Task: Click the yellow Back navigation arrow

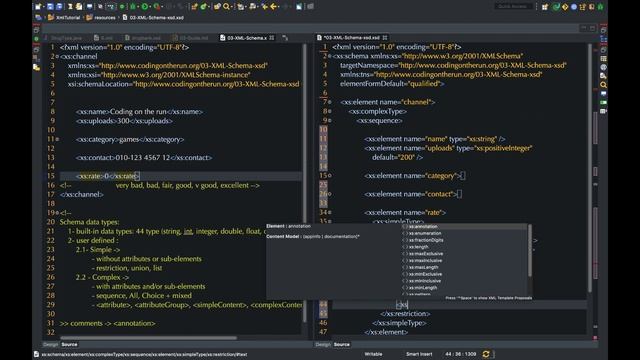Action: pyautogui.click(x=274, y=7)
